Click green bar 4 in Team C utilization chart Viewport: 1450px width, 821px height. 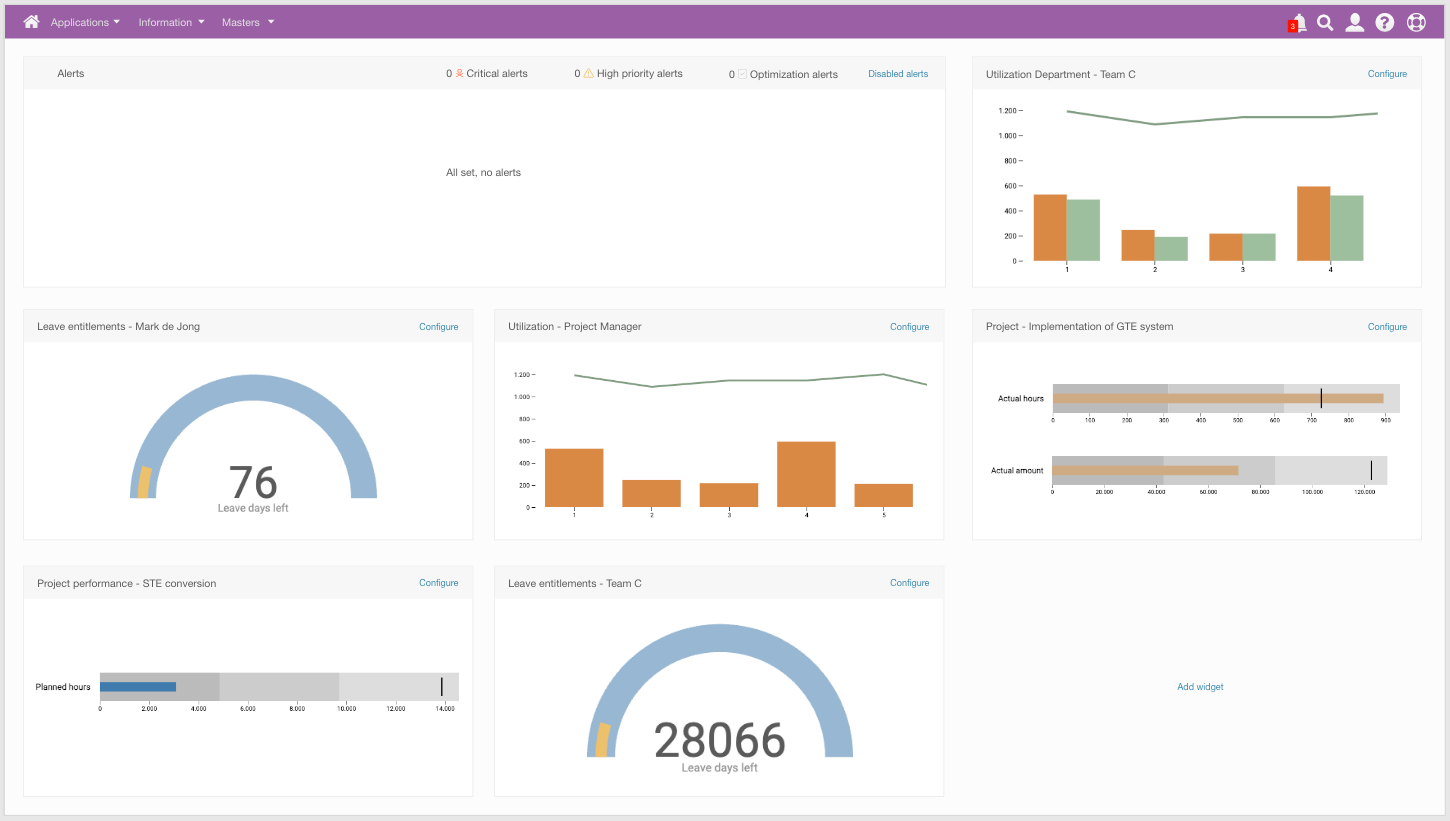1347,228
